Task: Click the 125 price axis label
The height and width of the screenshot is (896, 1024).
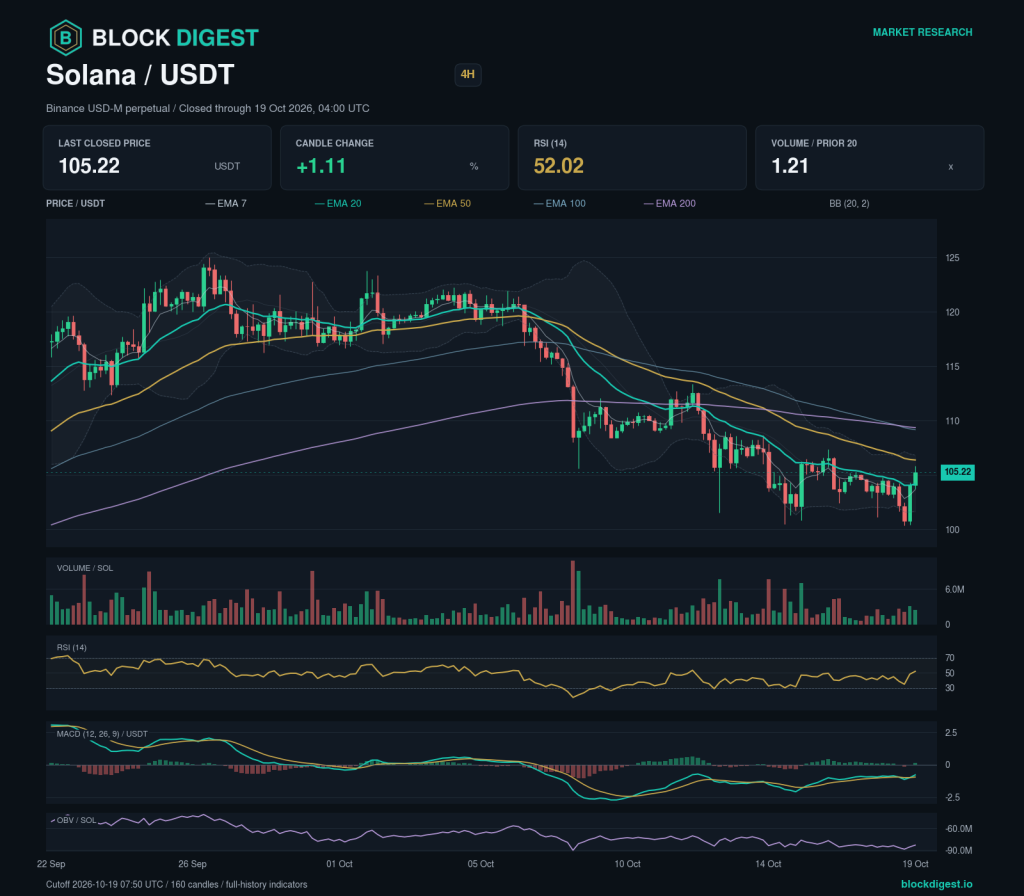Action: tap(952, 258)
